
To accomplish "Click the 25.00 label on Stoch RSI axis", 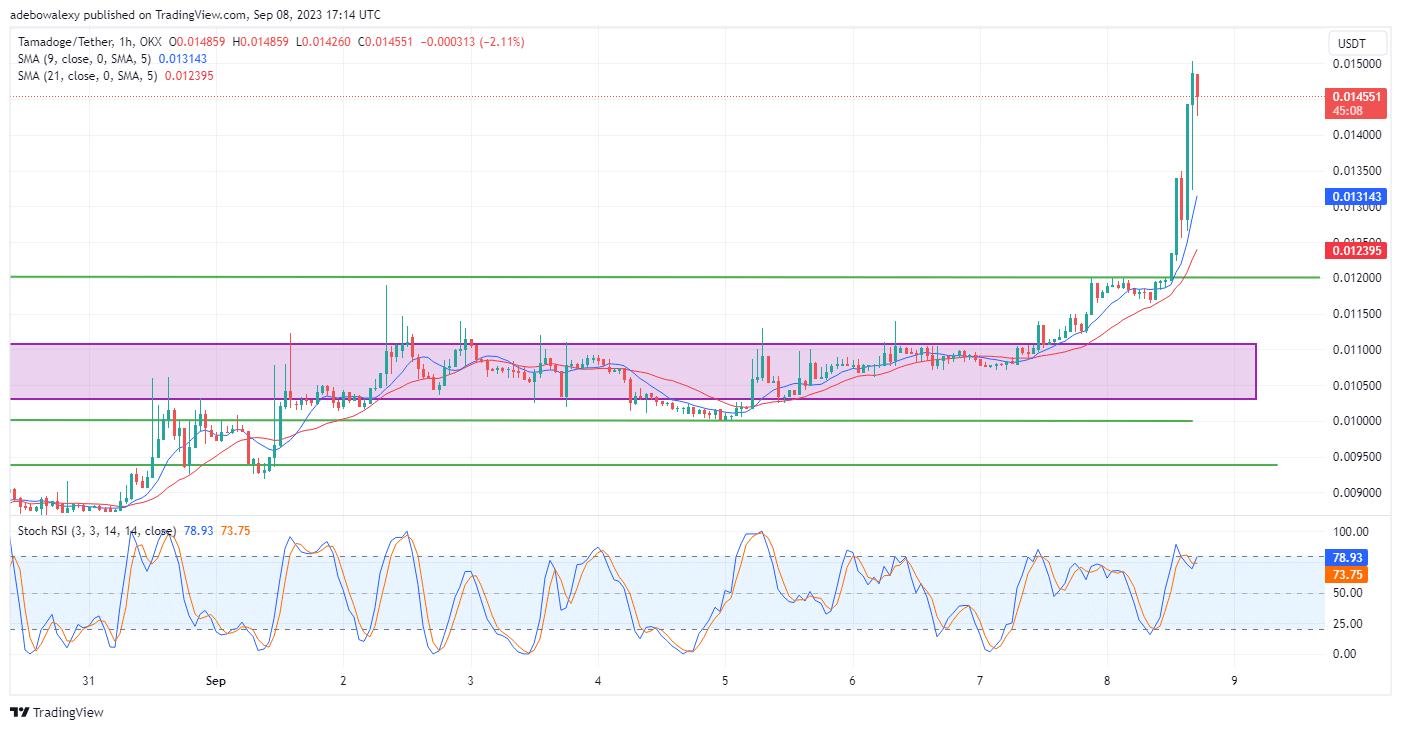I will (1349, 623).
